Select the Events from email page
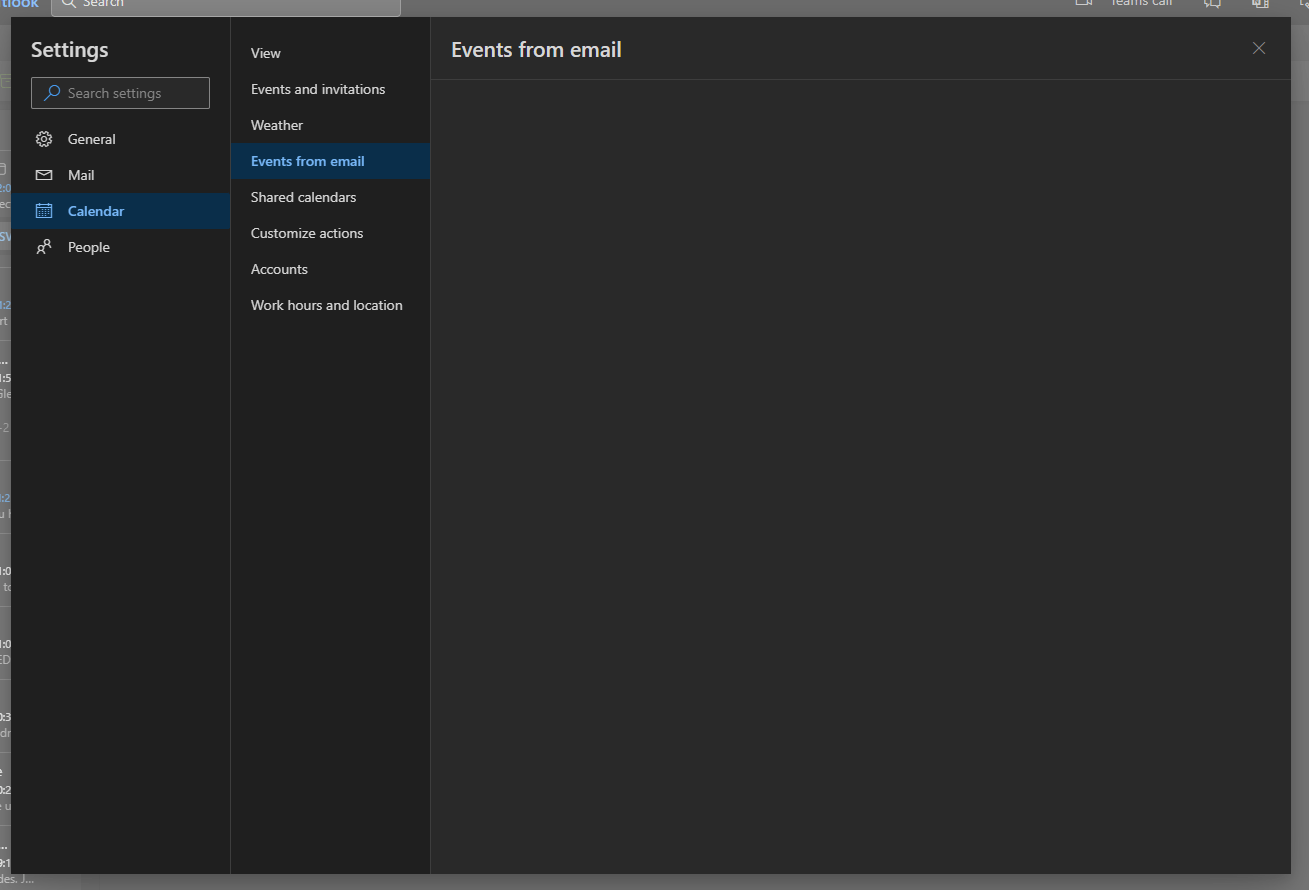 pos(330,161)
